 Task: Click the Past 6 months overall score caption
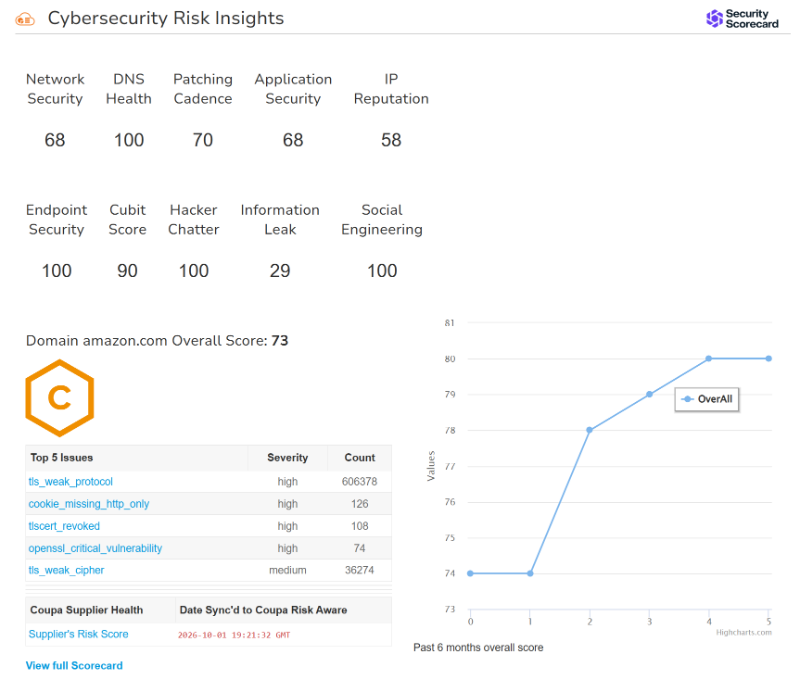click(478, 647)
